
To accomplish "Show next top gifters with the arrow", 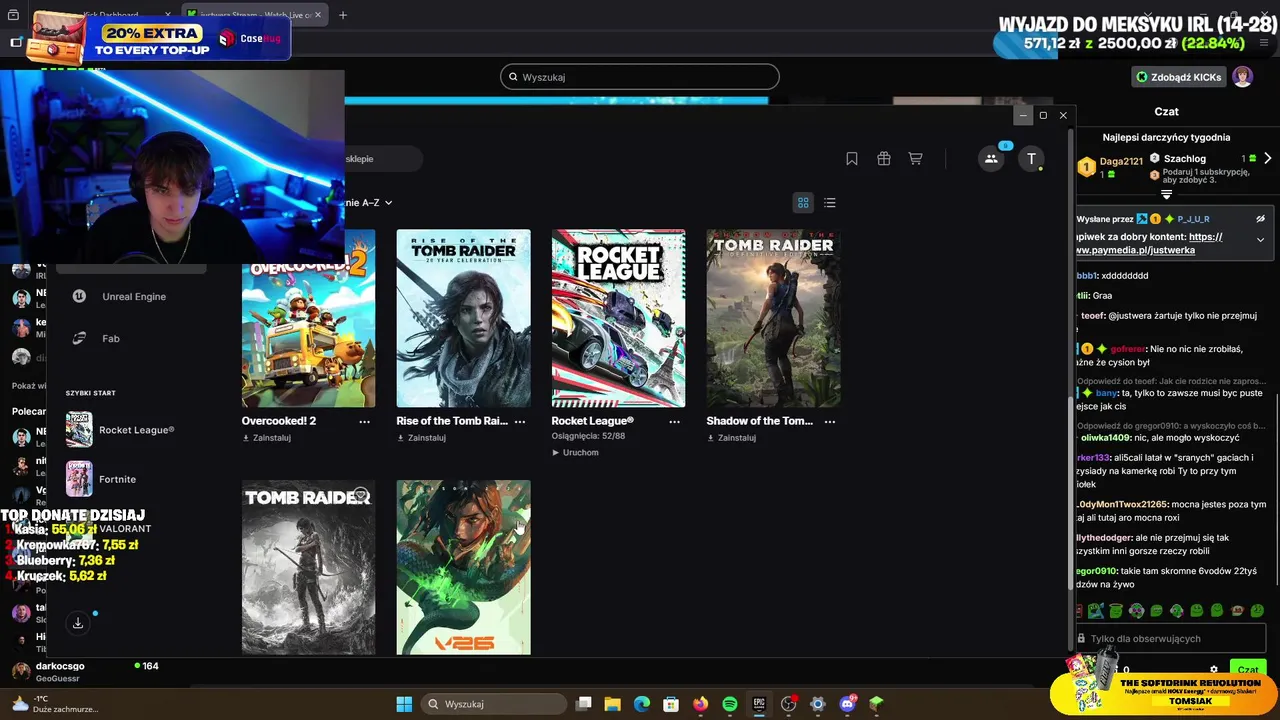I will (1267, 159).
